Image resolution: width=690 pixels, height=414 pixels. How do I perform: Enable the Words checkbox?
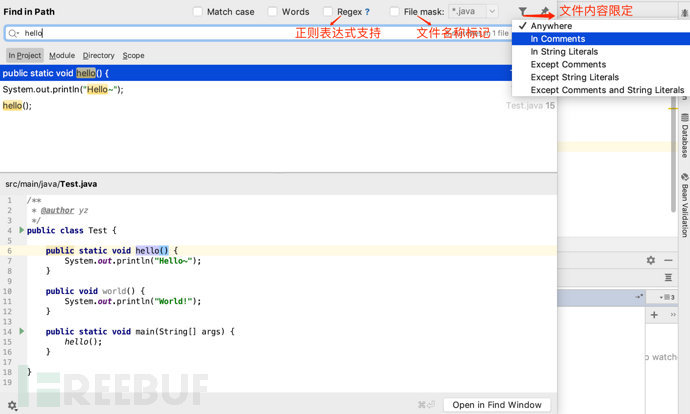pos(273,12)
